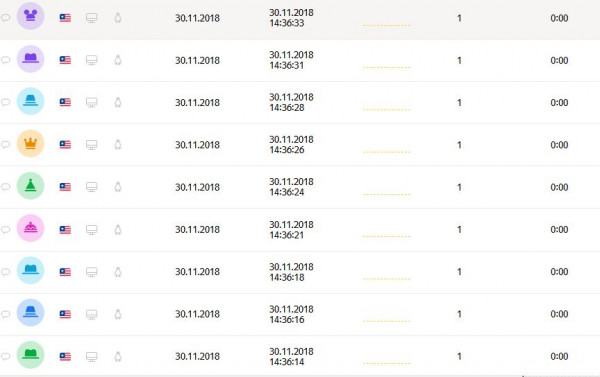600x377 pixels.
Task: Click the flag in the 14:36:18 row
Action: coord(65,272)
